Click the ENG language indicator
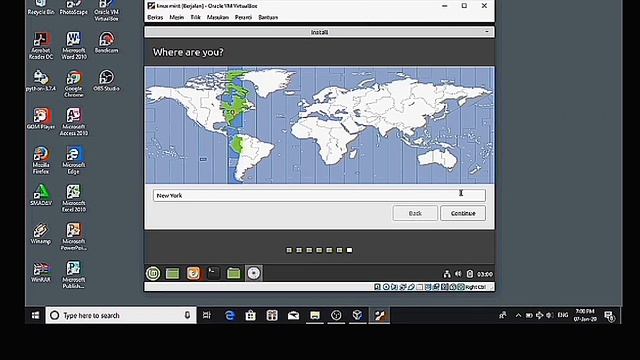Screen dimensions: 640x360 563,315
